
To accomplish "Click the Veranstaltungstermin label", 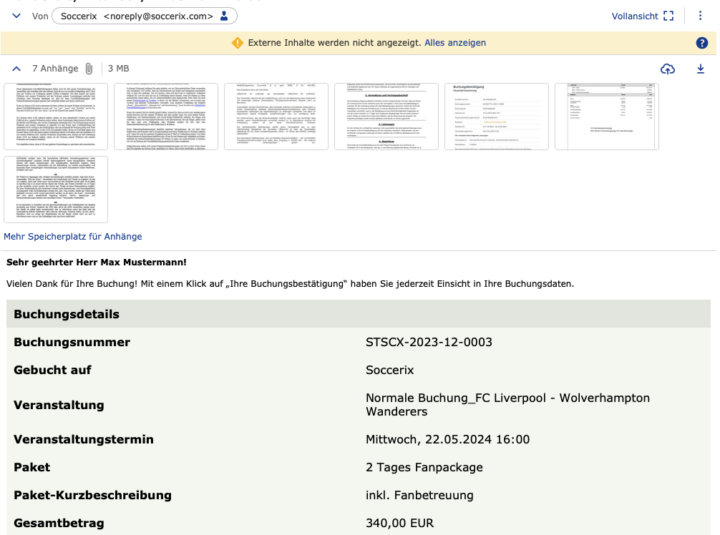I will coord(84,439).
